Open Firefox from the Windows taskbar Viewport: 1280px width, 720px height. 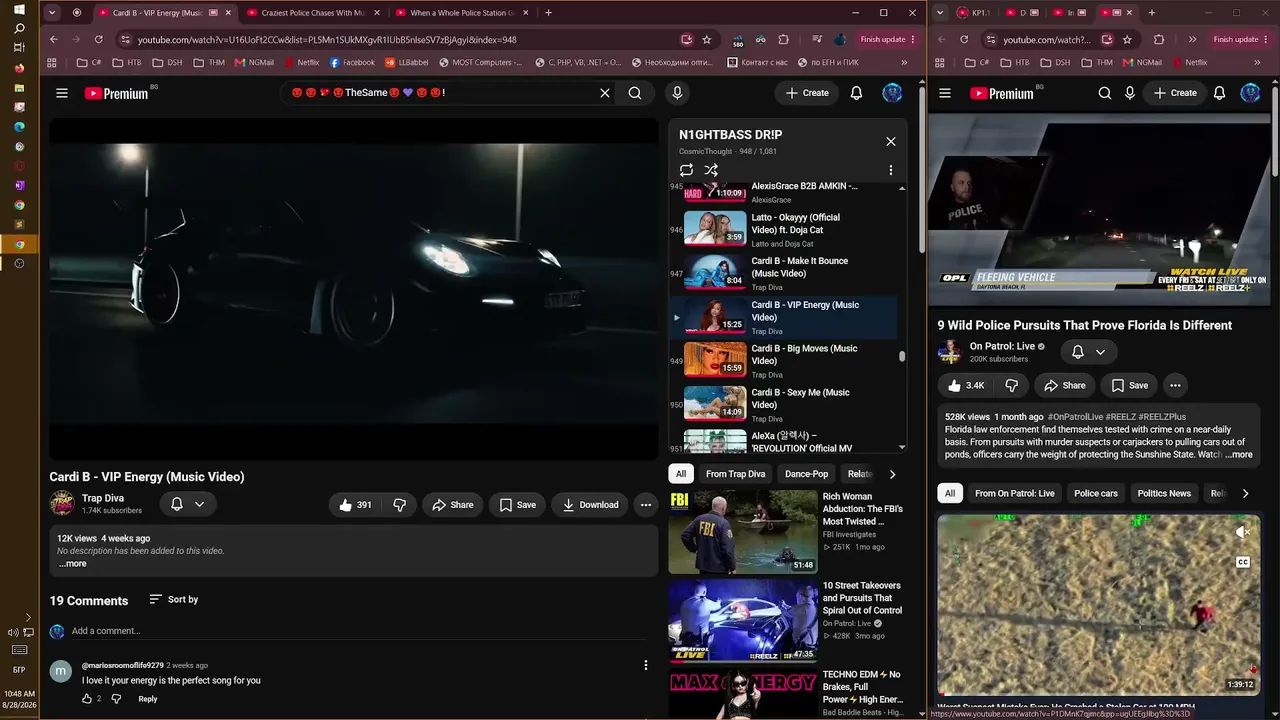19,68
